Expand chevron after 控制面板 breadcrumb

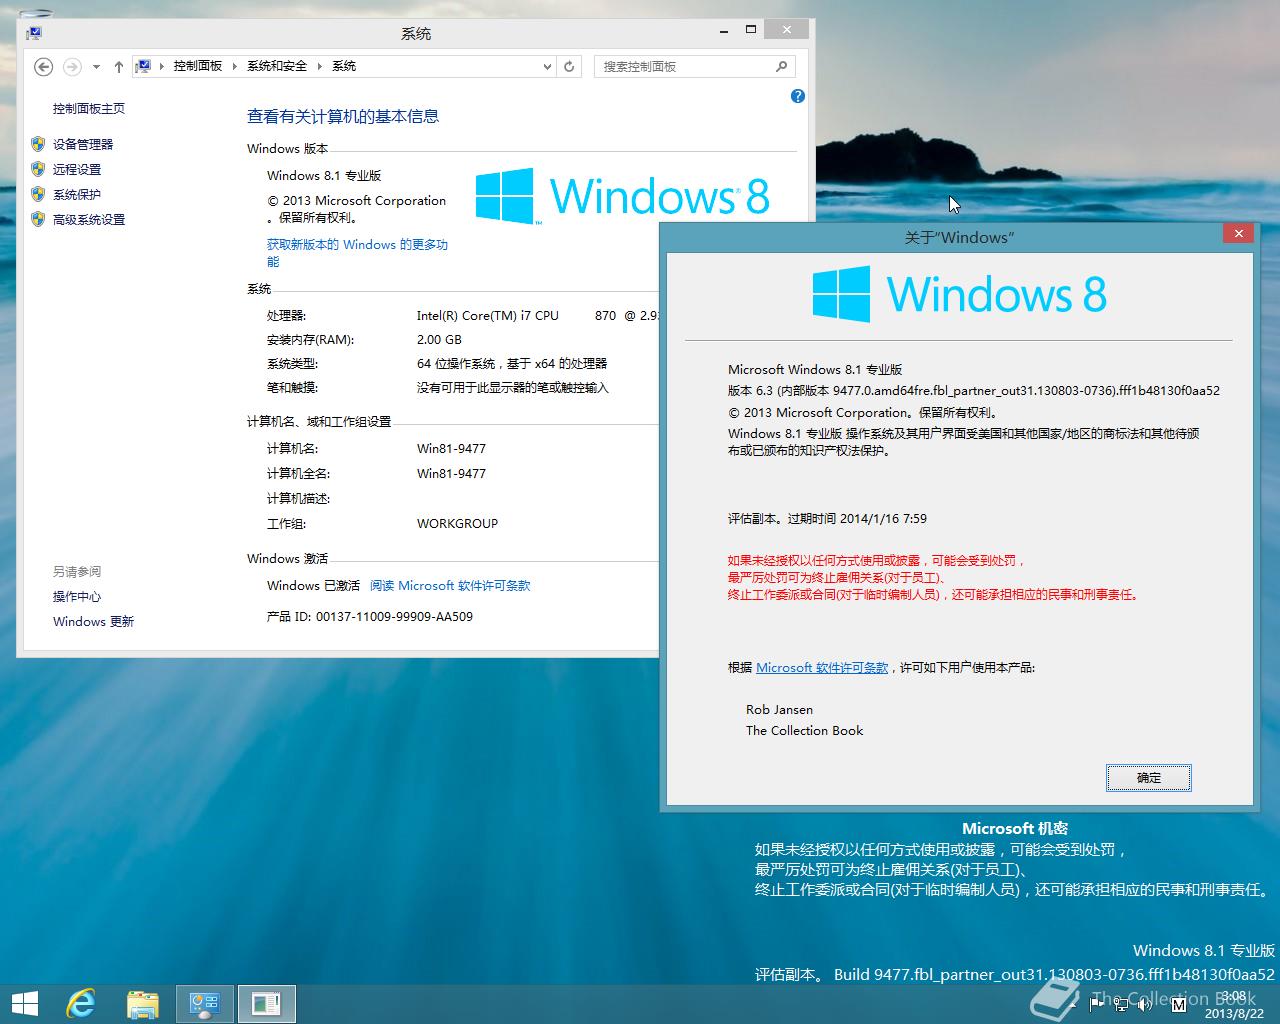pos(235,66)
